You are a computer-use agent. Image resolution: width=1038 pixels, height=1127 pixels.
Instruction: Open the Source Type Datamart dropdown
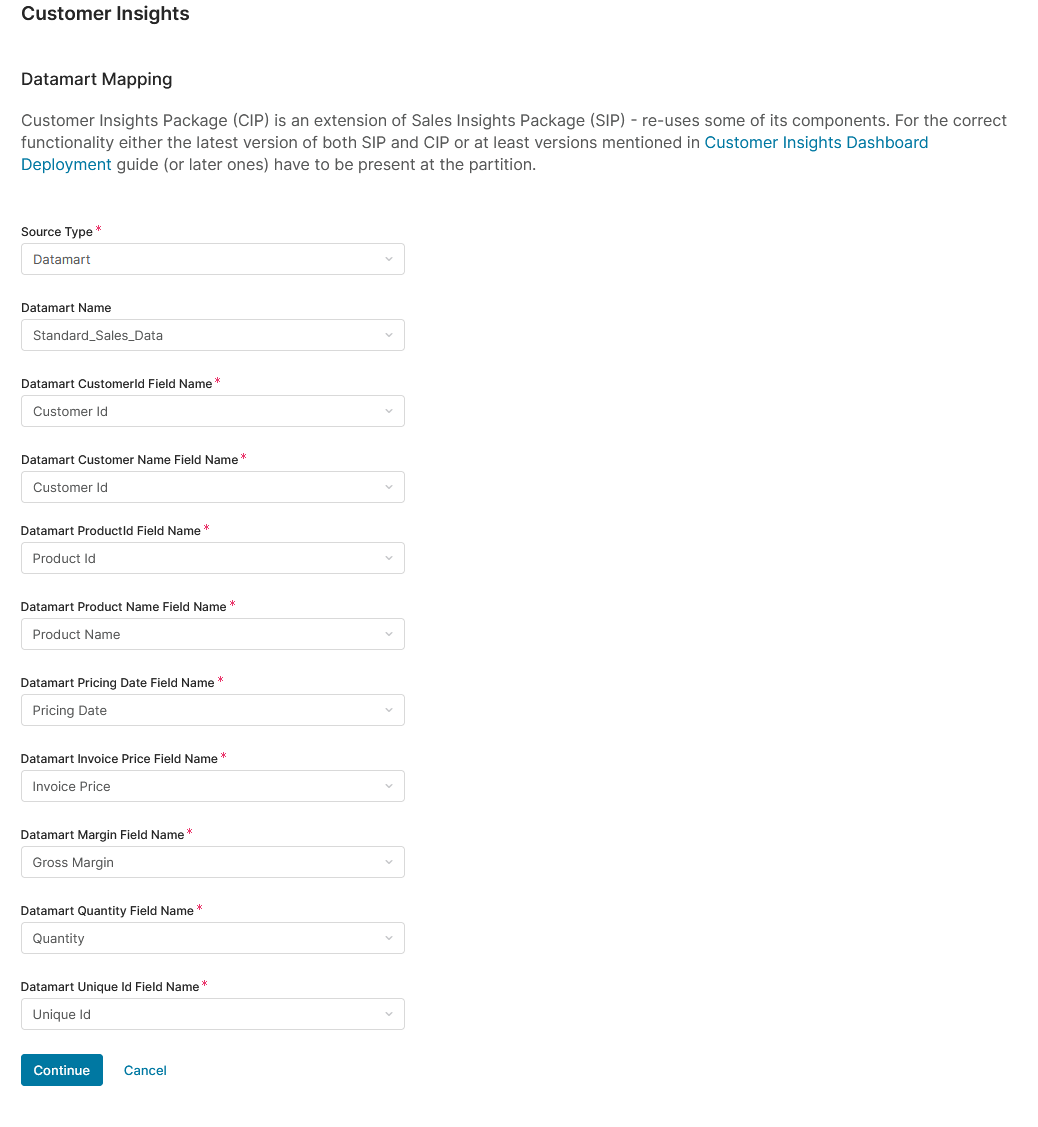tap(212, 260)
